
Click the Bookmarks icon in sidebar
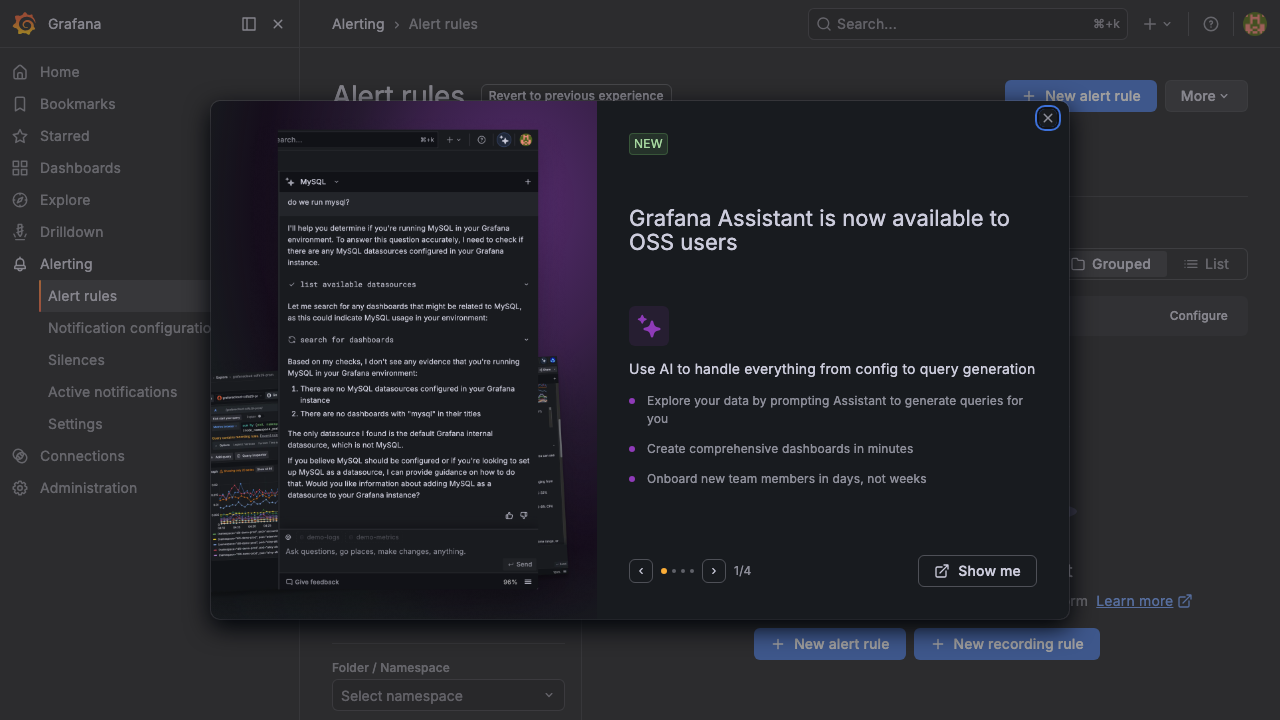point(20,104)
